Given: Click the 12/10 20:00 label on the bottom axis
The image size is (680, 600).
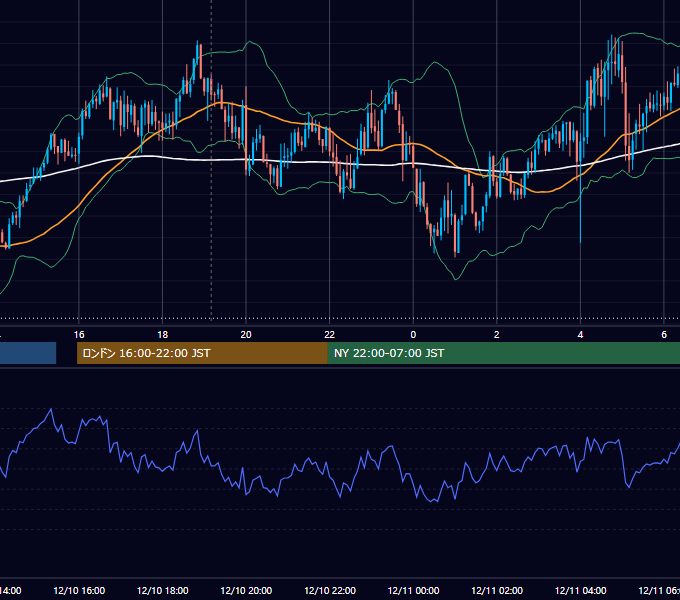Looking at the screenshot, I should [x=246, y=590].
